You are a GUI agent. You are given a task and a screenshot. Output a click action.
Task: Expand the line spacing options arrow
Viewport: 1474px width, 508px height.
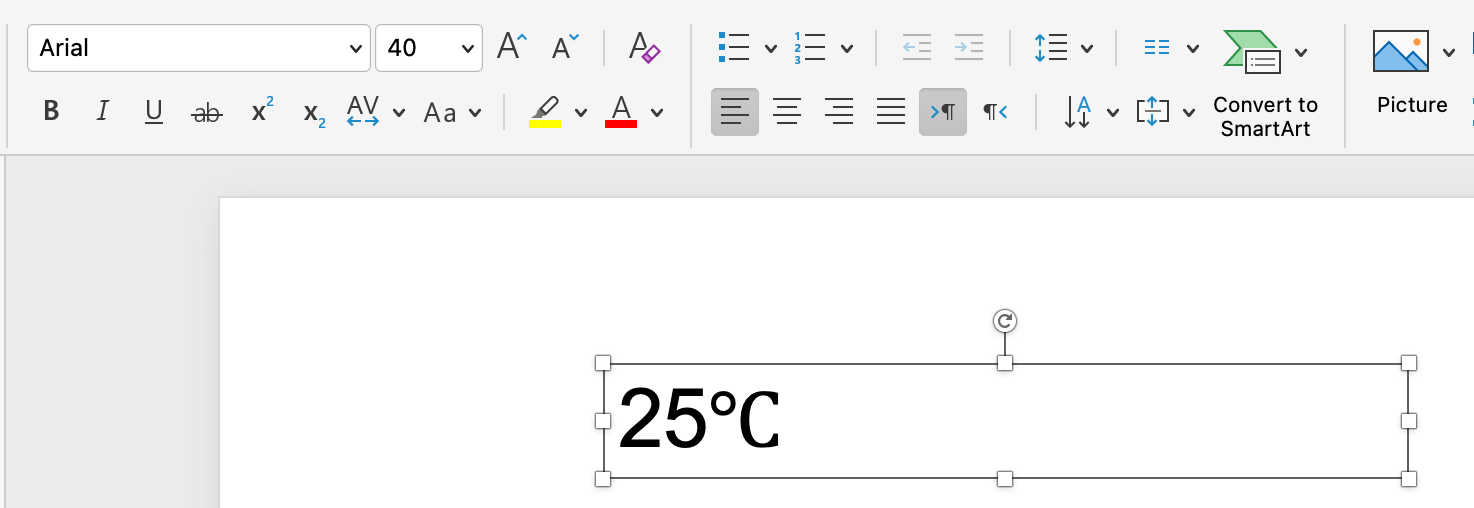[x=1087, y=48]
